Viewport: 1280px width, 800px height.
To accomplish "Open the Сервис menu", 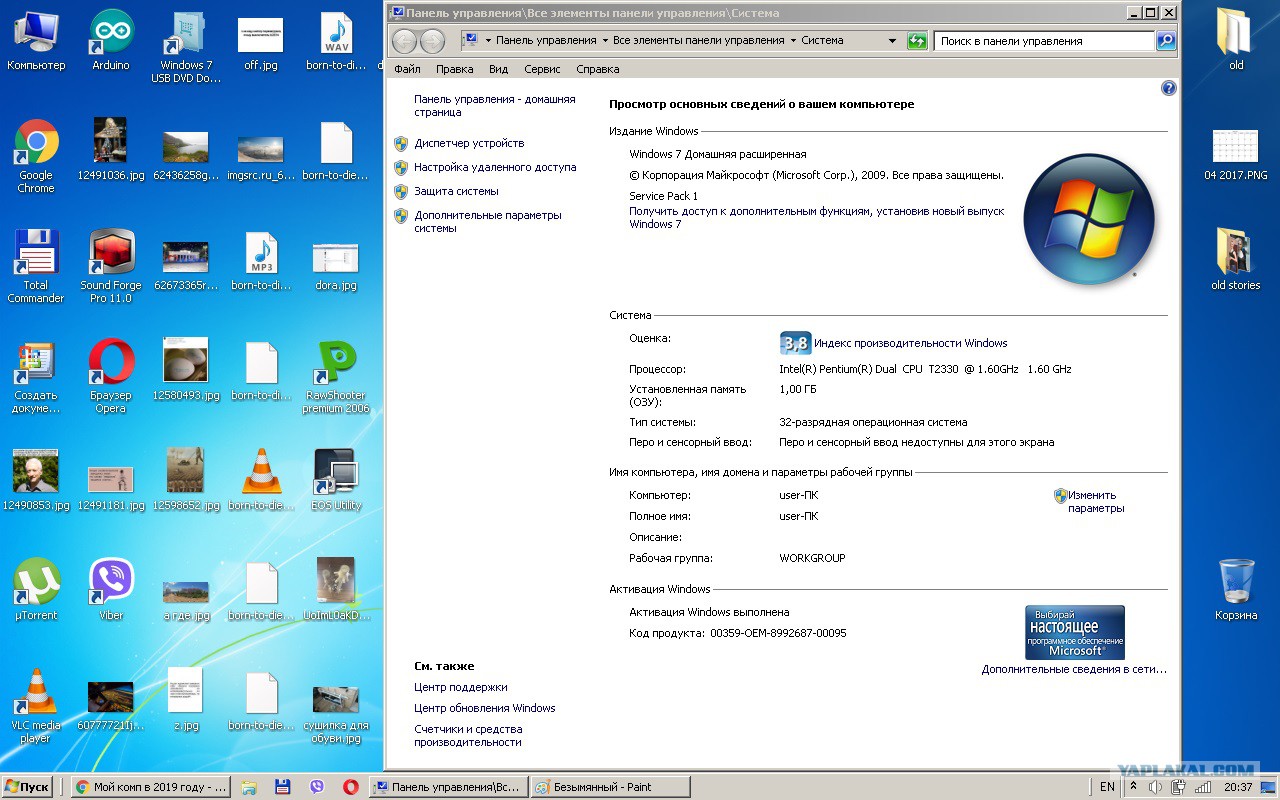I will pos(542,69).
